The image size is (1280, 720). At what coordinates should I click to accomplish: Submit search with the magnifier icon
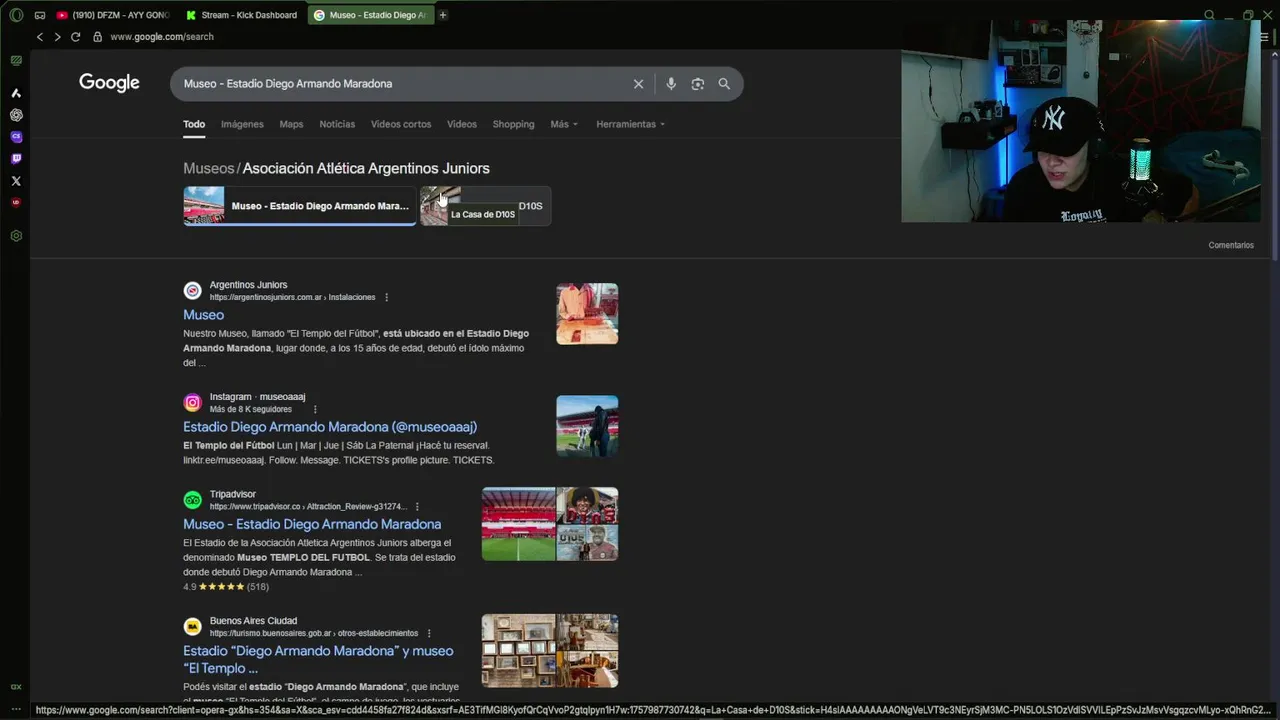(724, 84)
